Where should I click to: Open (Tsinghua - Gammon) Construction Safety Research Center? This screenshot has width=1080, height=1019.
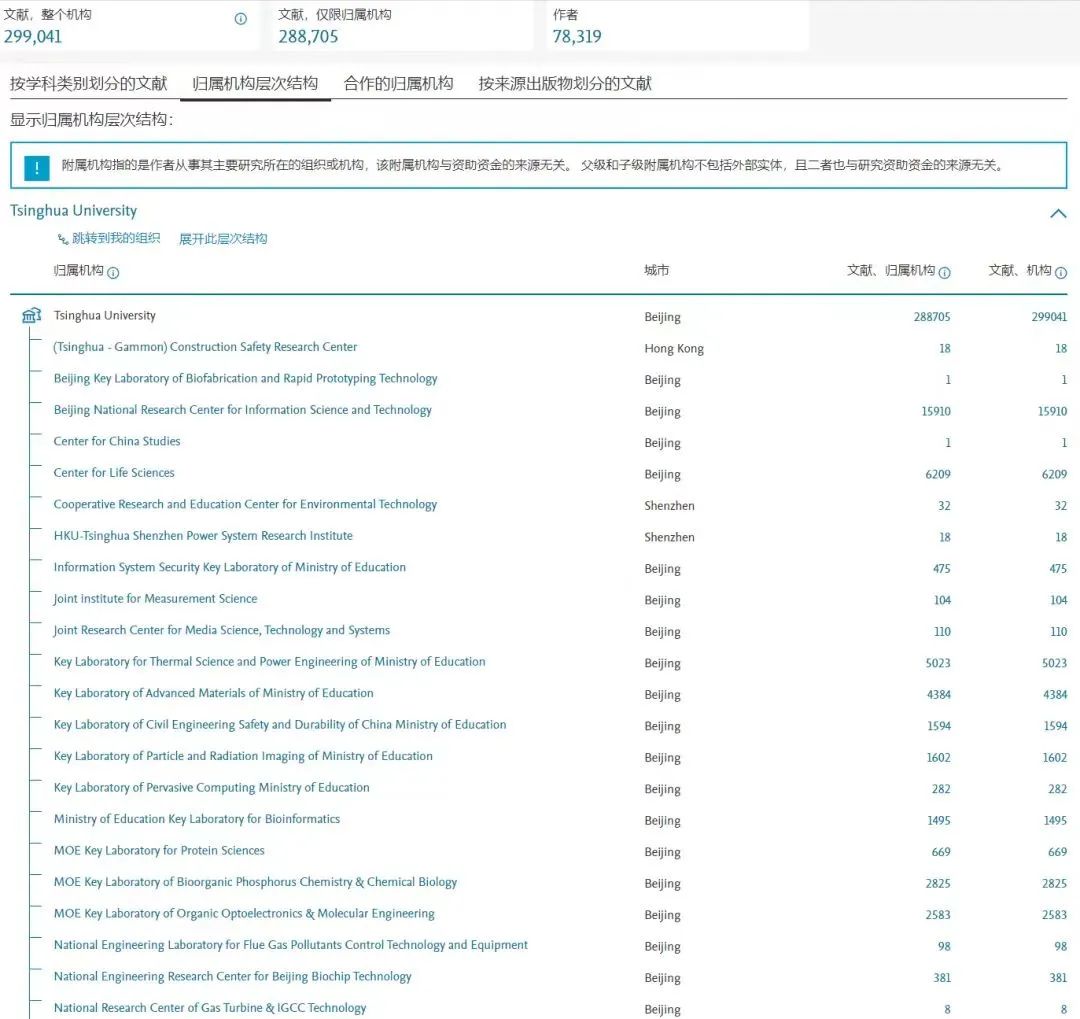(205, 347)
